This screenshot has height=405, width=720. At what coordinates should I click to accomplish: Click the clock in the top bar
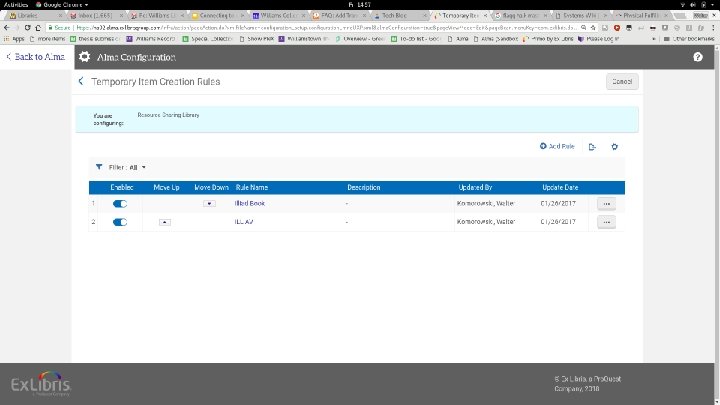coord(360,5)
